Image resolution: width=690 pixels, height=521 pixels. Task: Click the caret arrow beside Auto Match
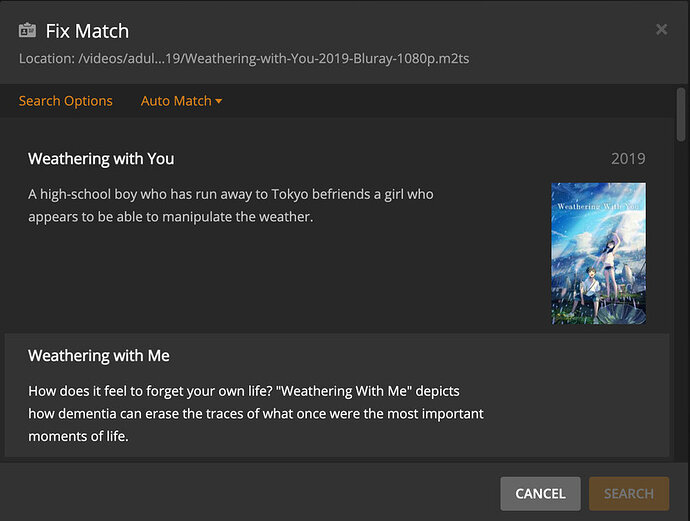(x=219, y=102)
